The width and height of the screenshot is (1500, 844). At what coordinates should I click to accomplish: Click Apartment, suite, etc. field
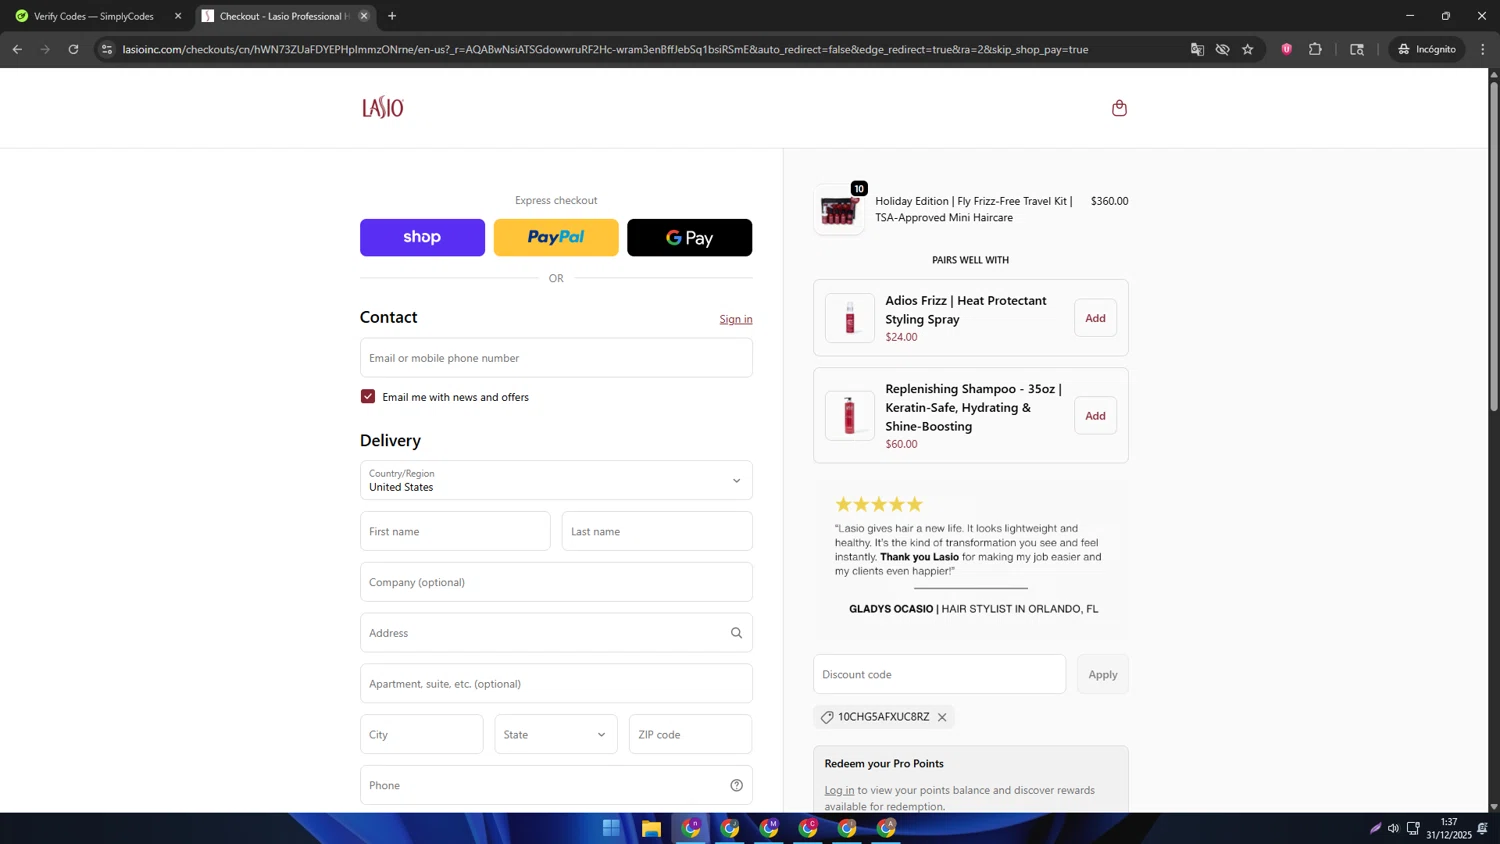tap(556, 684)
